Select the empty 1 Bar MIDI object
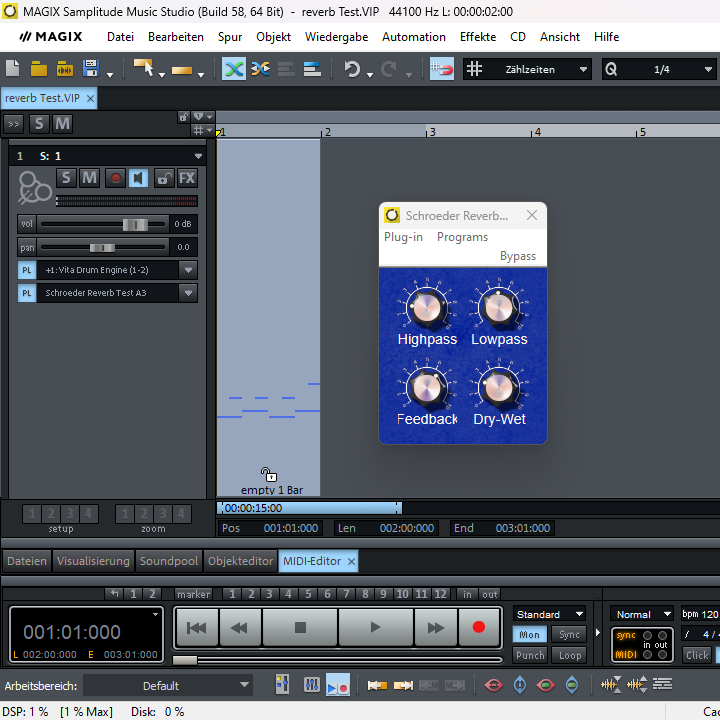This screenshot has height=720, width=720. pos(268,317)
